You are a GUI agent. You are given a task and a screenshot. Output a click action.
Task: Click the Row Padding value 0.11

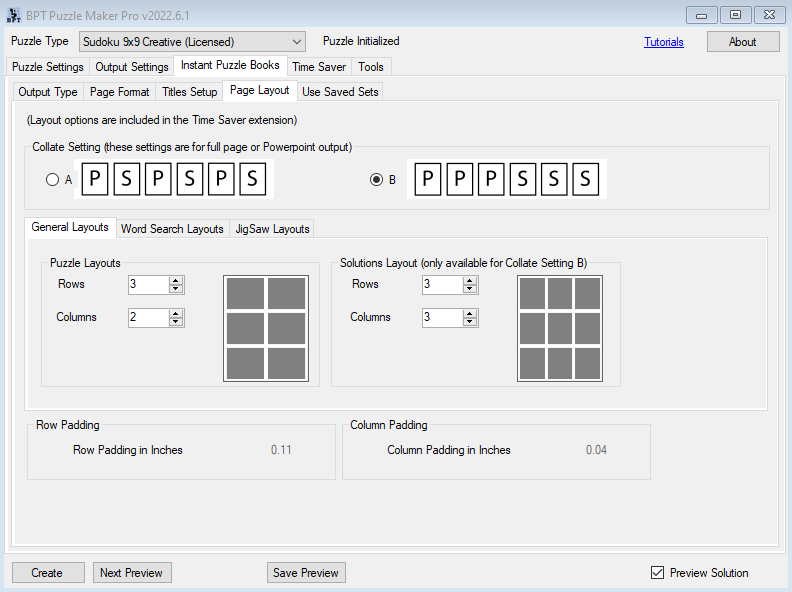pyautogui.click(x=281, y=450)
